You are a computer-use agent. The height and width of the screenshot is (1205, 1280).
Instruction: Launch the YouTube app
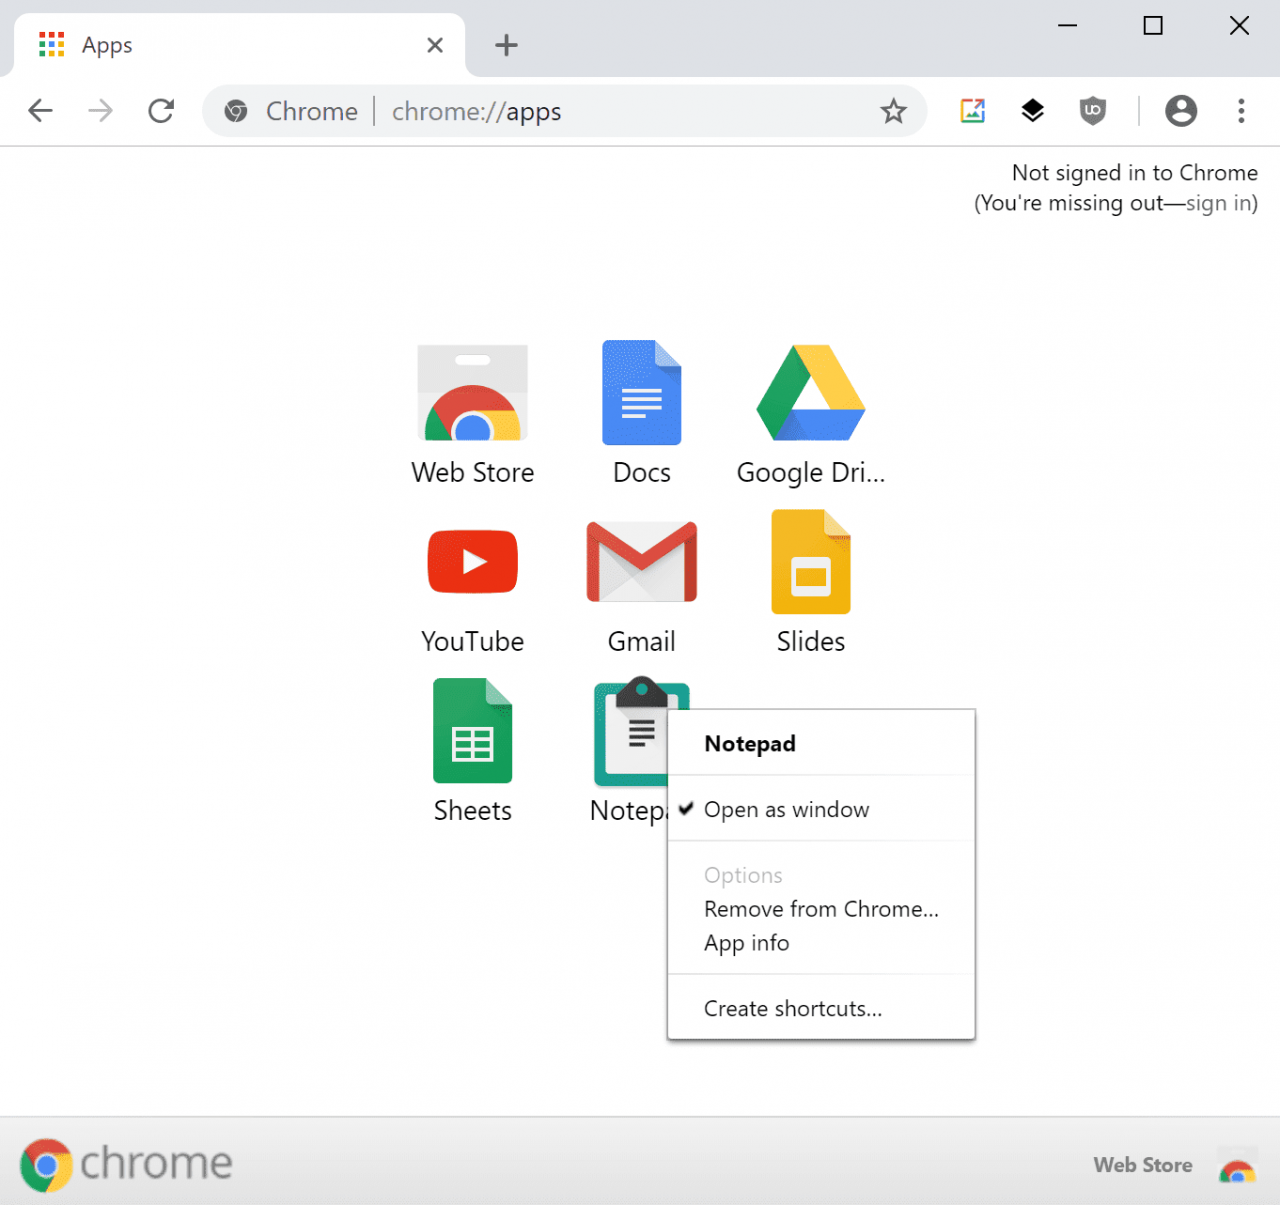(472, 562)
